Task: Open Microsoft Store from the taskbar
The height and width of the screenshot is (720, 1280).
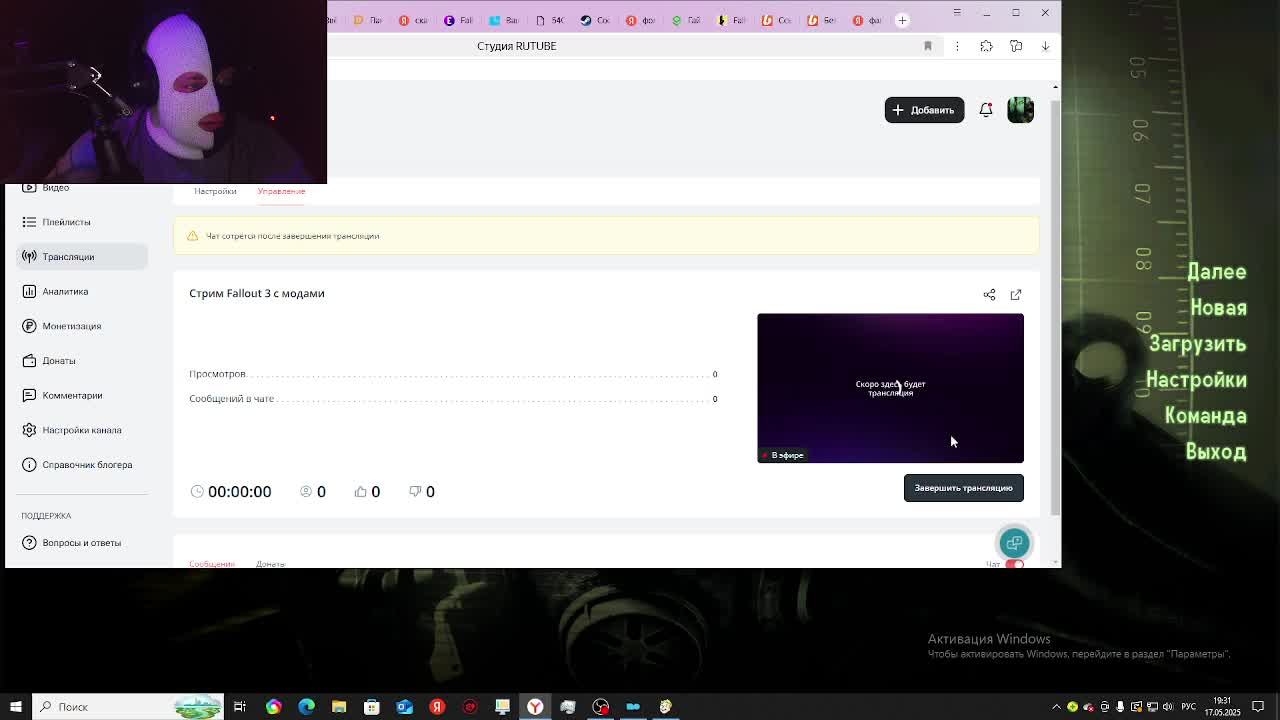Action: coord(371,707)
